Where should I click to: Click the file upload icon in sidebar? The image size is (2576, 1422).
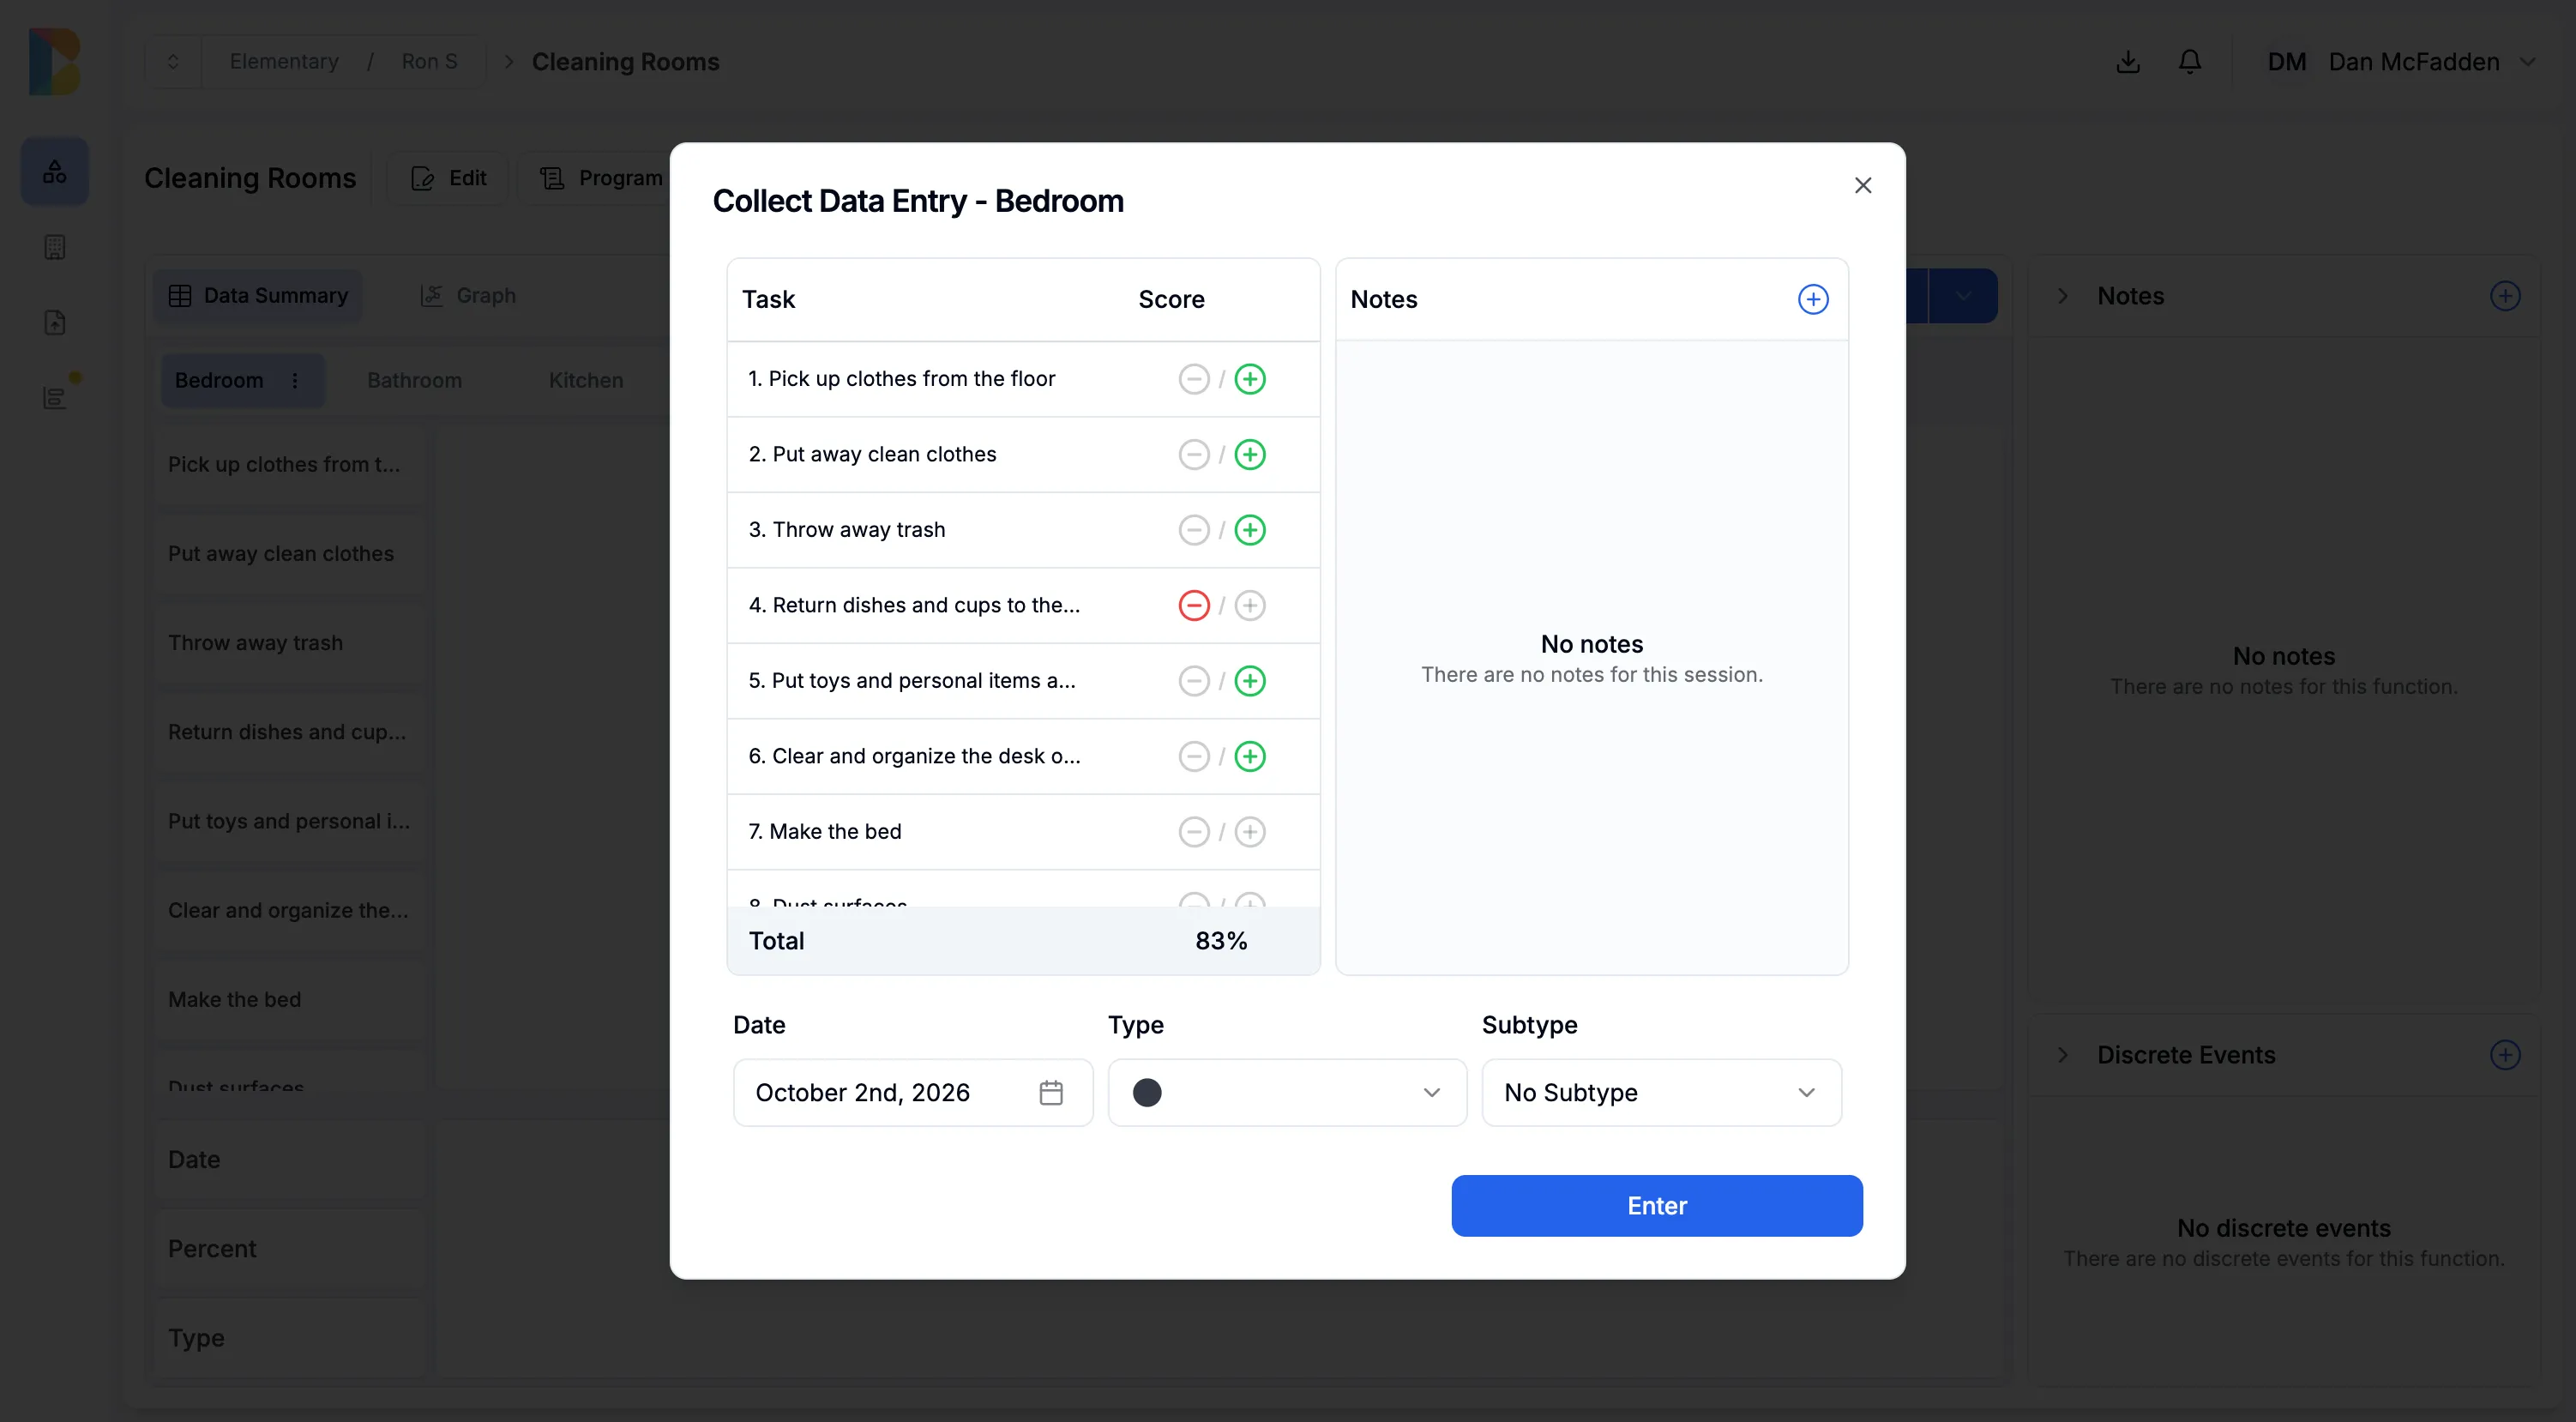click(x=55, y=323)
